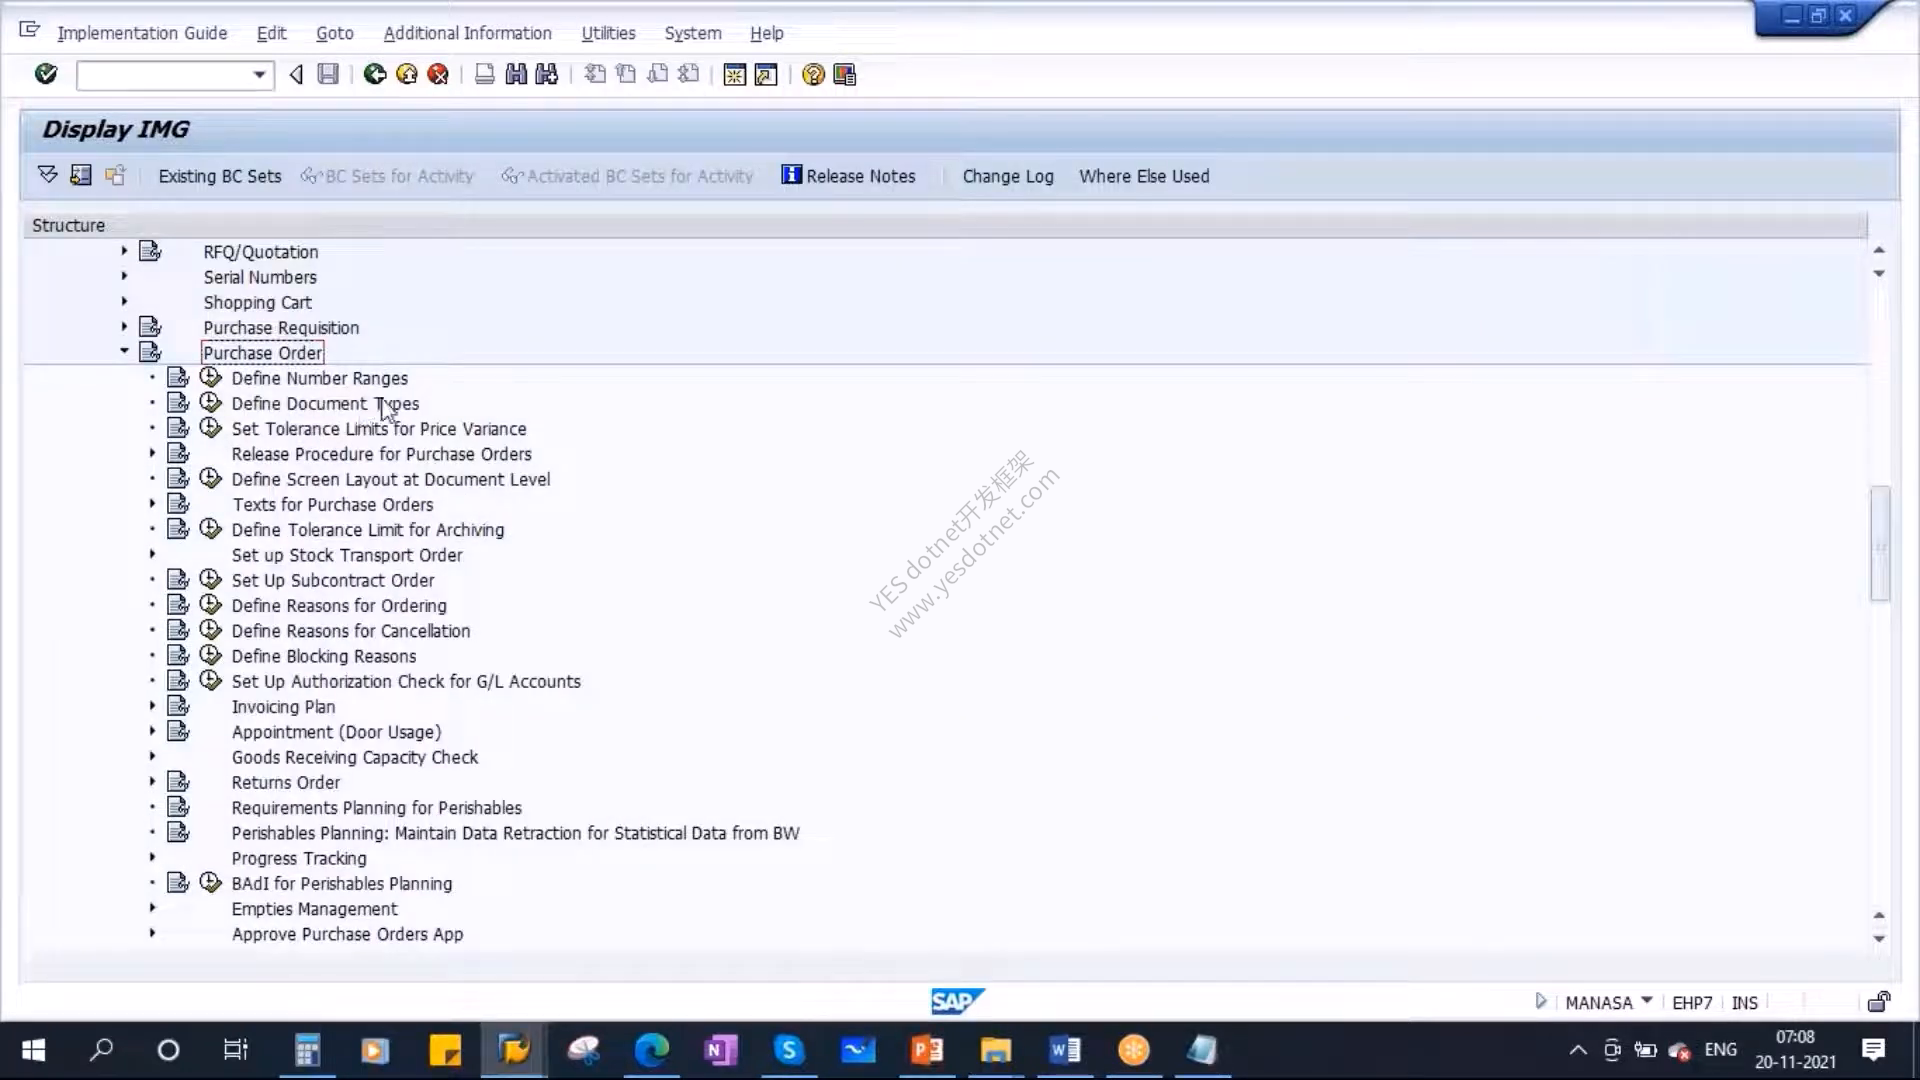Open Microsoft Edge from the taskbar
The width and height of the screenshot is (1920, 1080).
point(651,1050)
